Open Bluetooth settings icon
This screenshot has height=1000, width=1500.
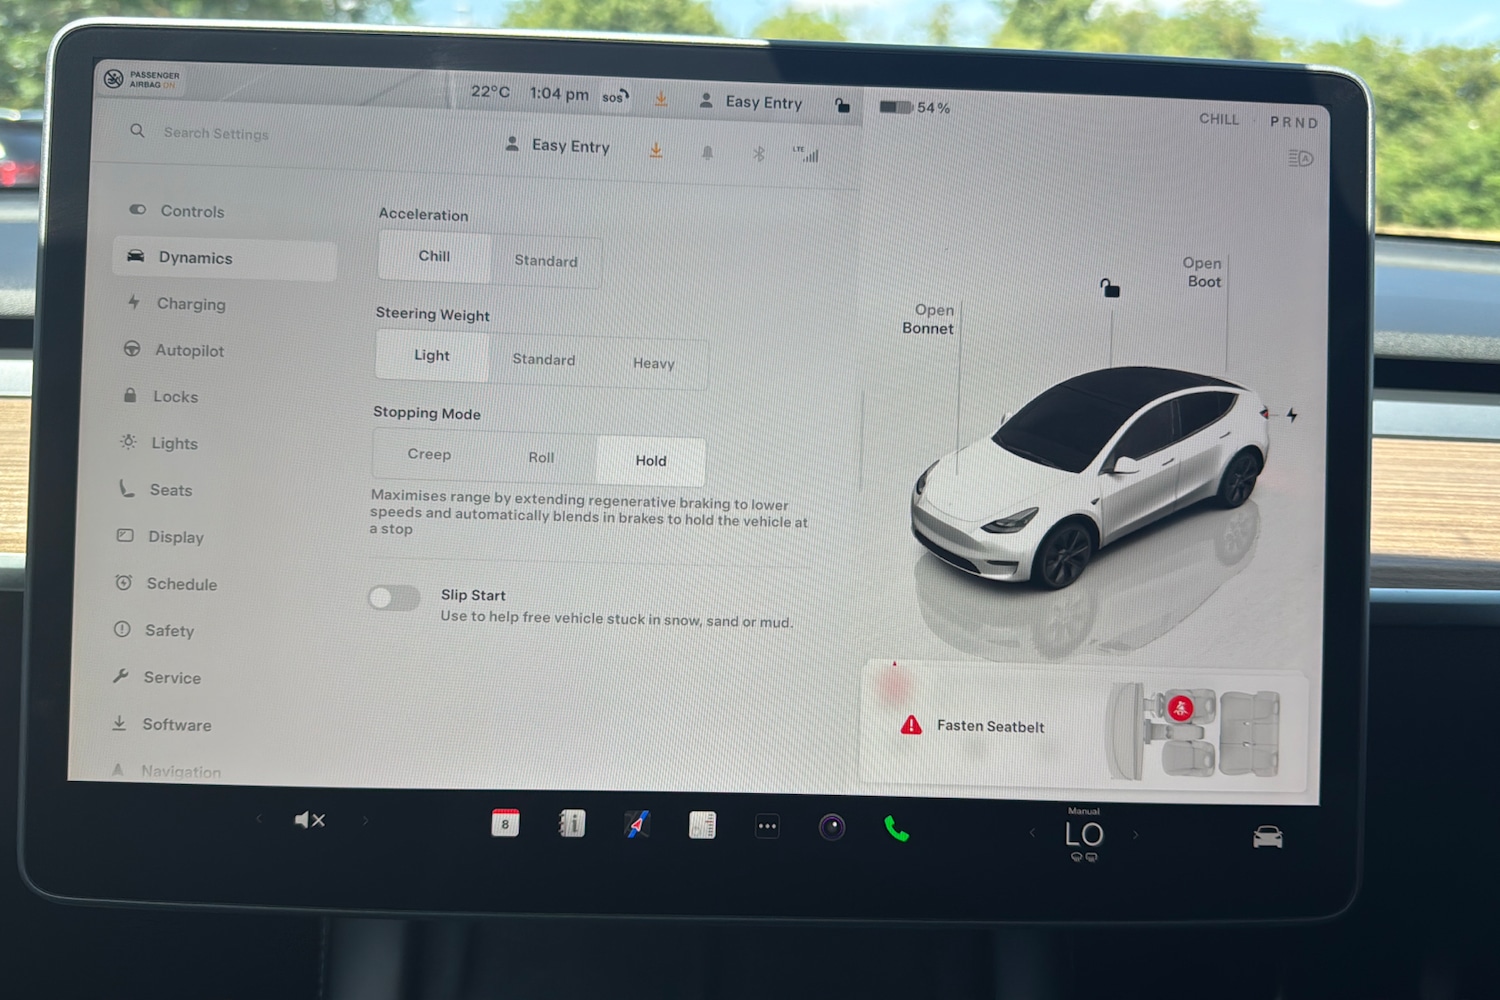pos(758,154)
